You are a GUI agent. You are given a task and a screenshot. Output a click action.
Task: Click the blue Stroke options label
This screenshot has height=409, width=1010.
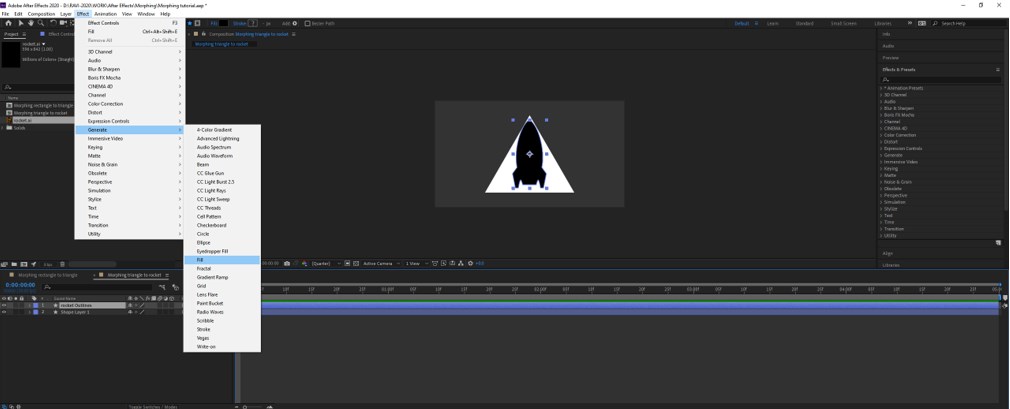[x=240, y=23]
